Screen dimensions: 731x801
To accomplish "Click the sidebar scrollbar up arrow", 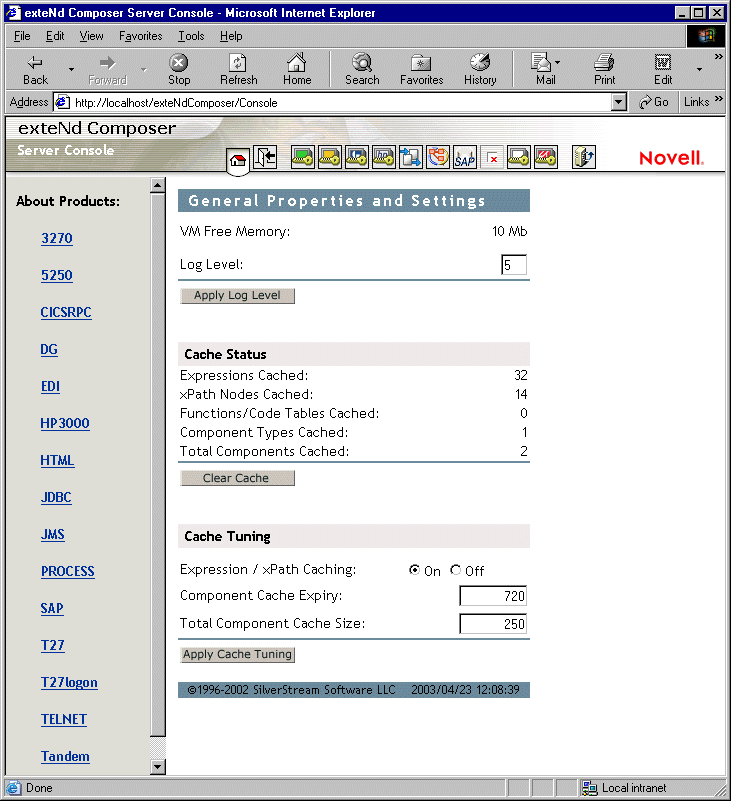I will (x=158, y=185).
